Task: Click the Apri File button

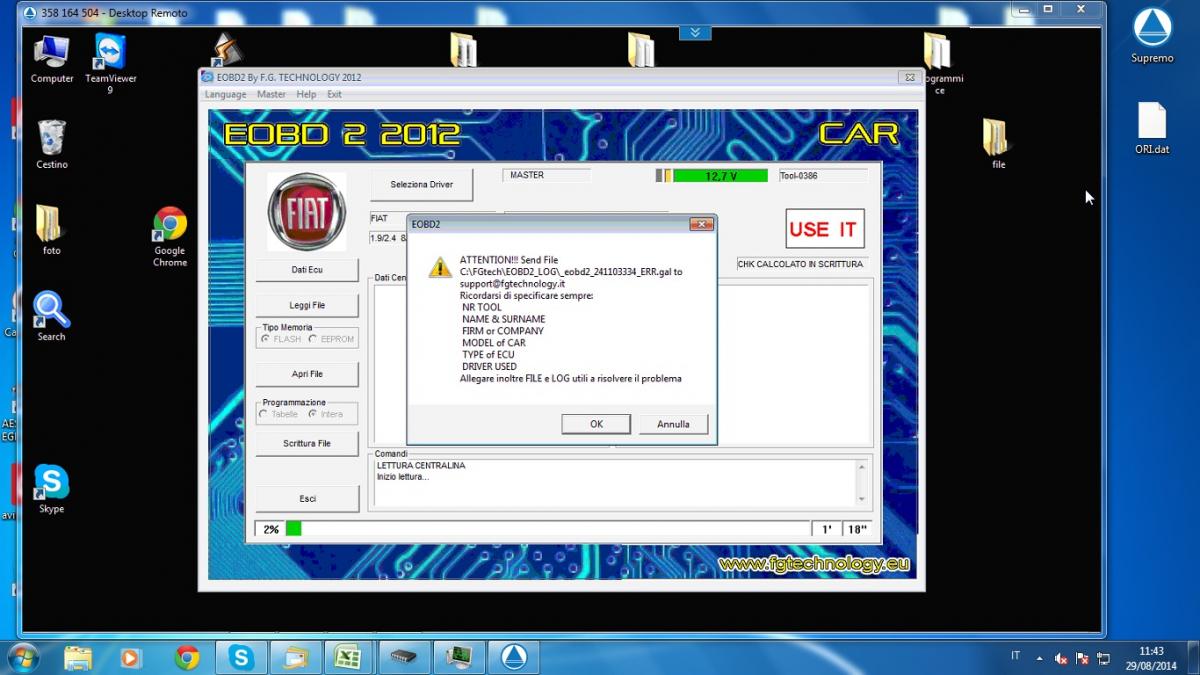Action: tap(307, 374)
